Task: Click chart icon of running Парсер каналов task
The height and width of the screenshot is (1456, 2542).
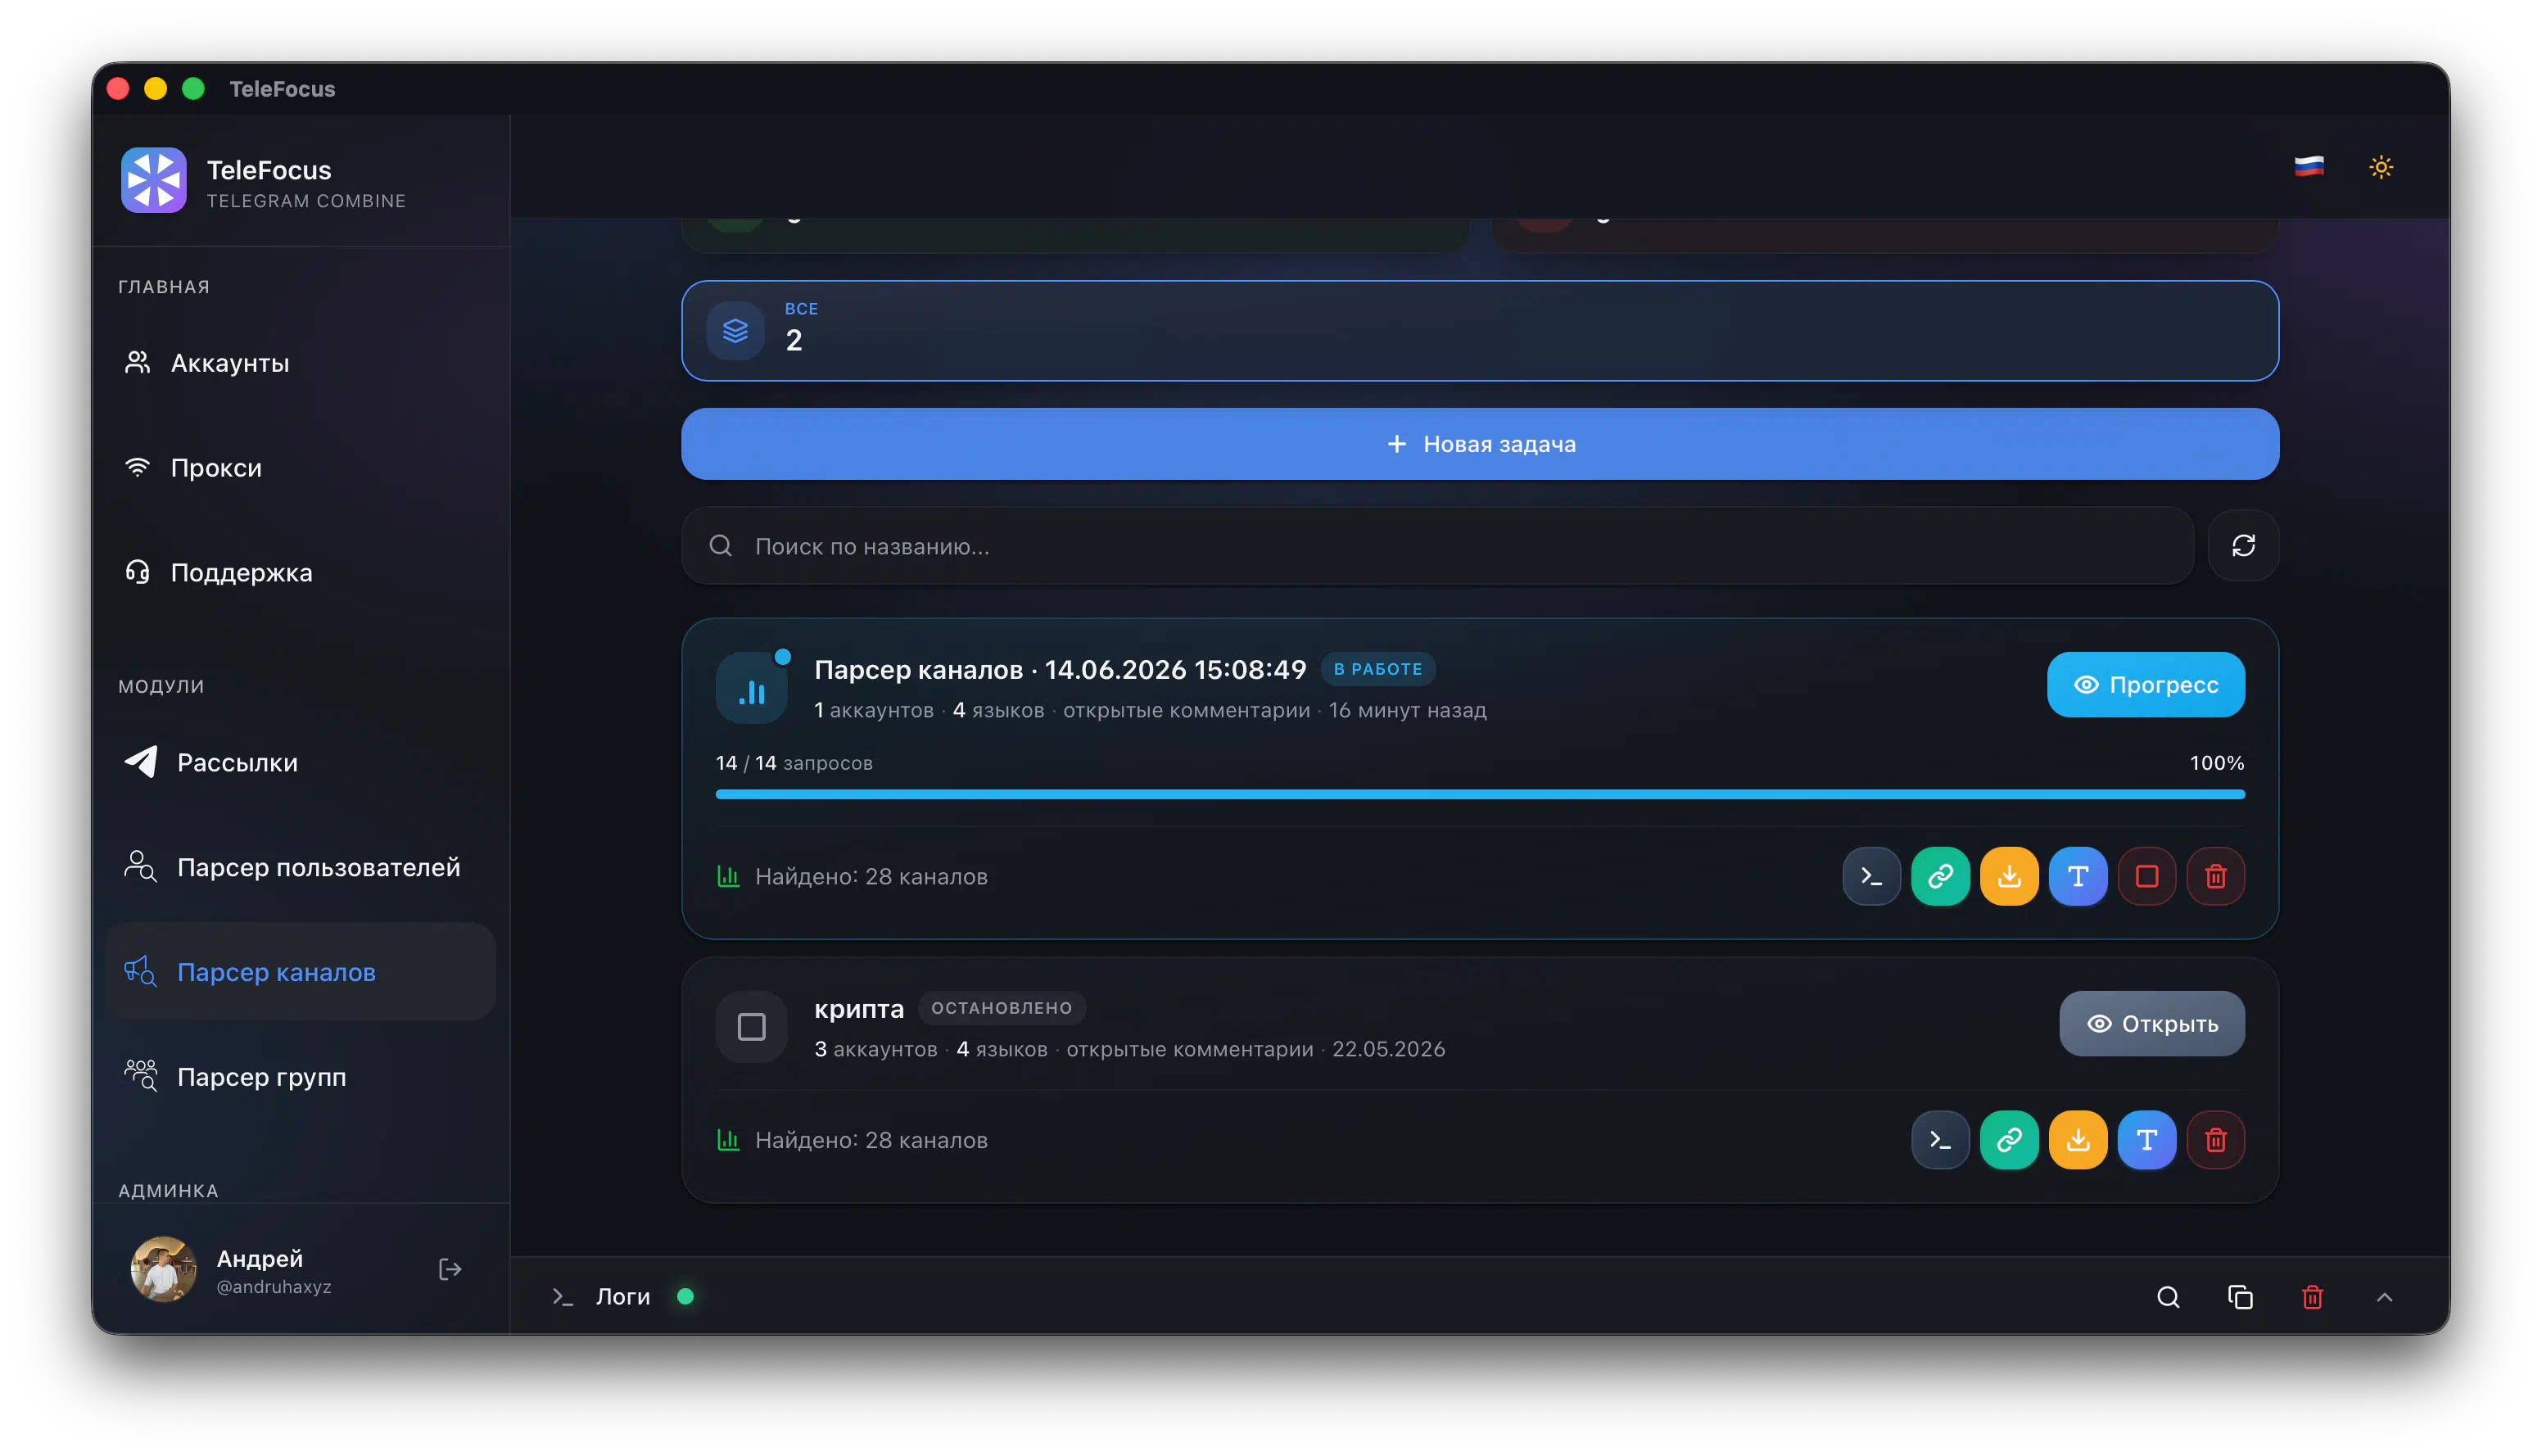Action: click(x=752, y=688)
